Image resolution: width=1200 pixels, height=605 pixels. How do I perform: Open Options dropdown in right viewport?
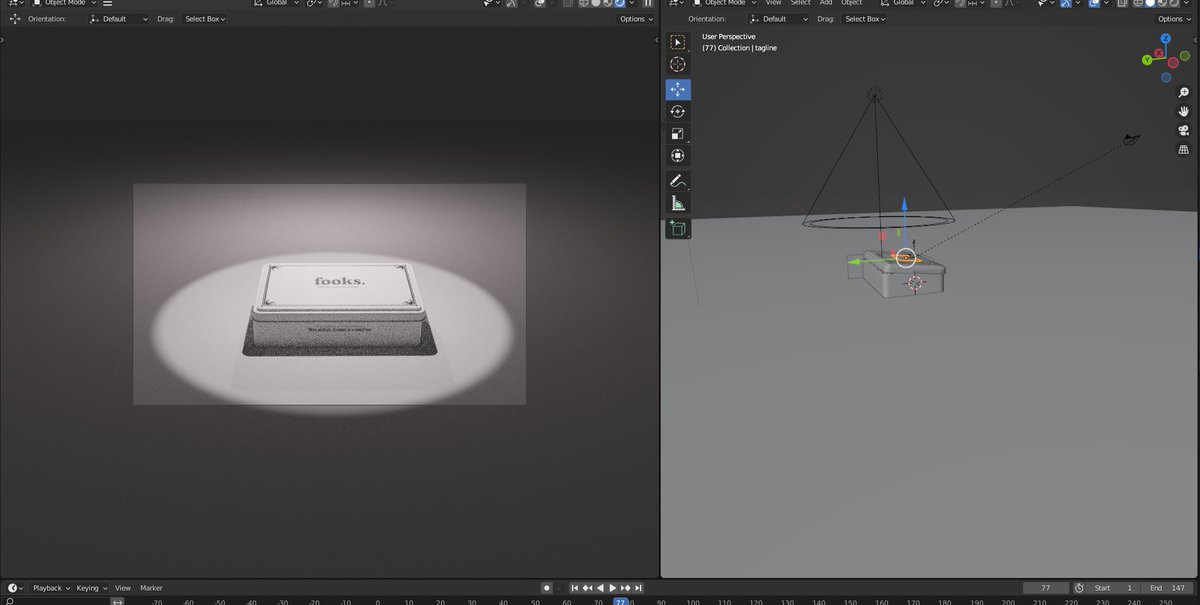pos(1174,19)
